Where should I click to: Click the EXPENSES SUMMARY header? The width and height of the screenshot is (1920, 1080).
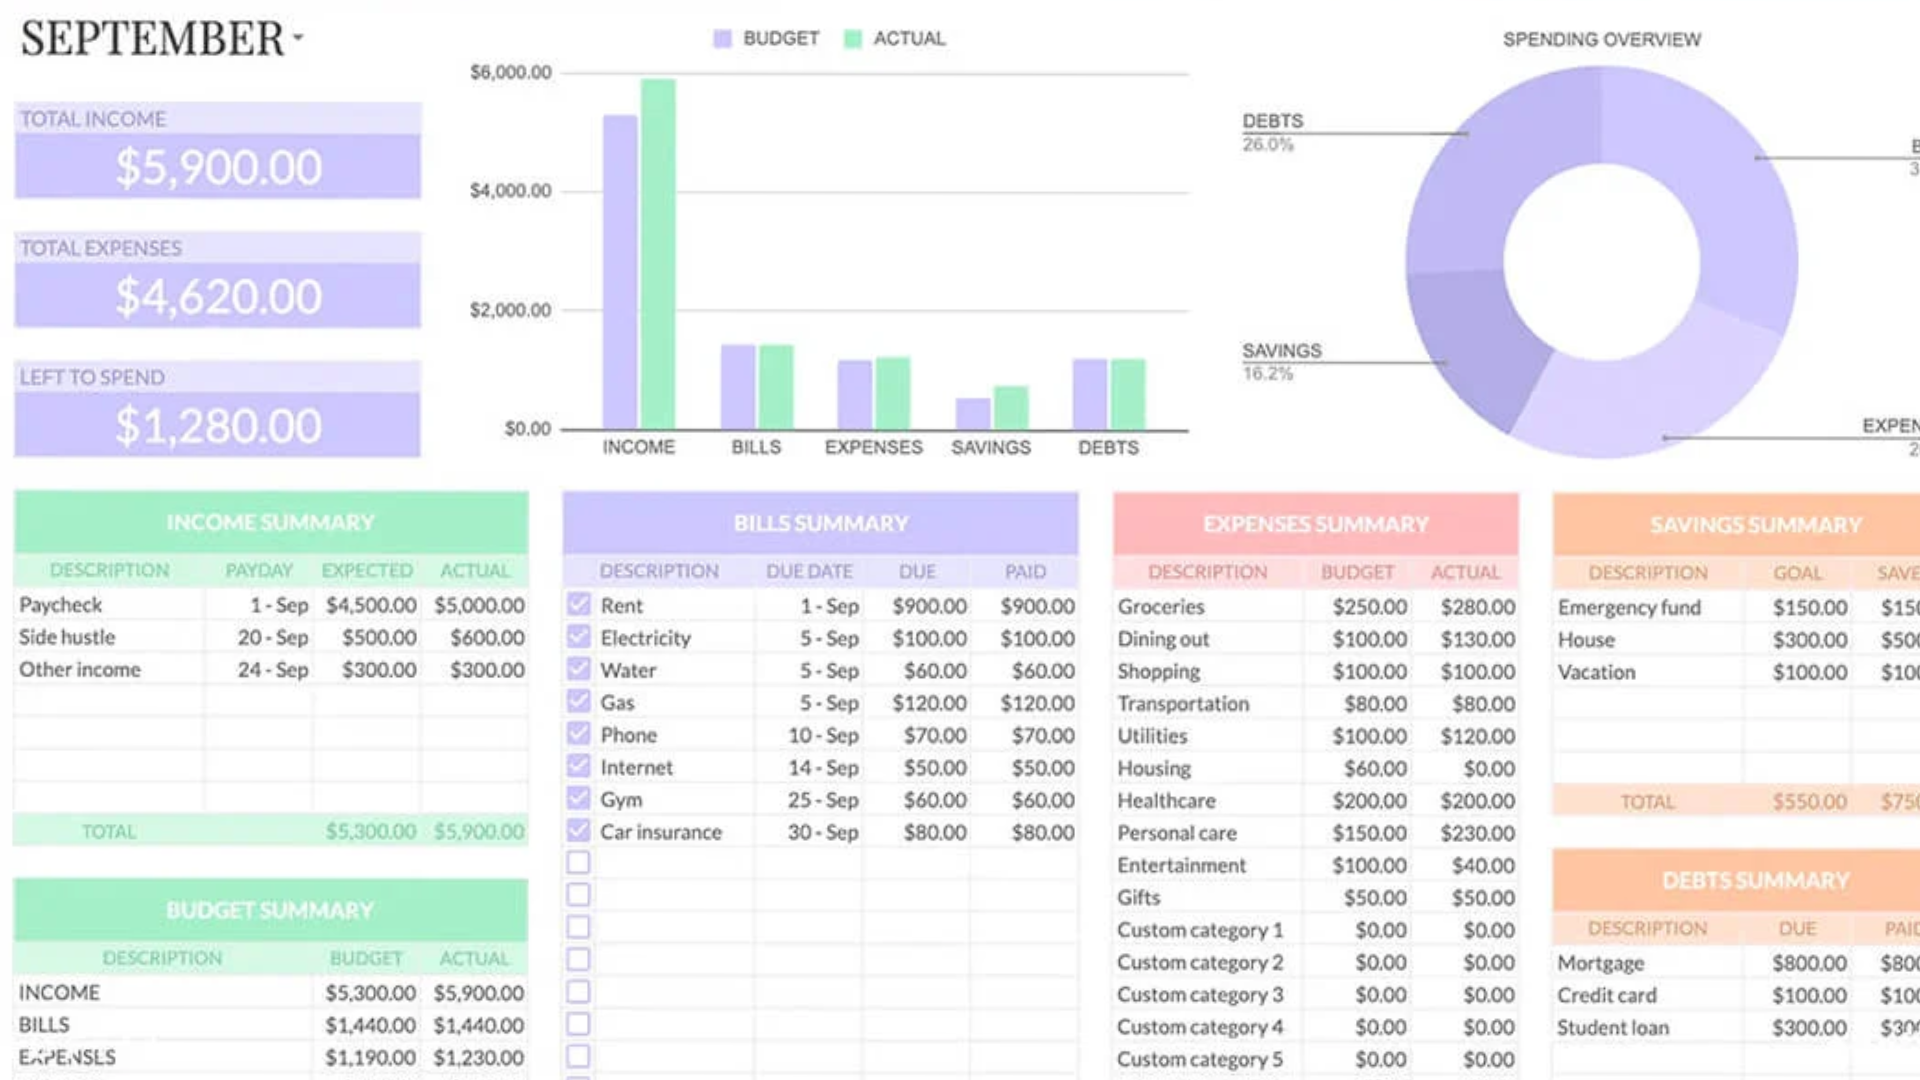(x=1315, y=524)
